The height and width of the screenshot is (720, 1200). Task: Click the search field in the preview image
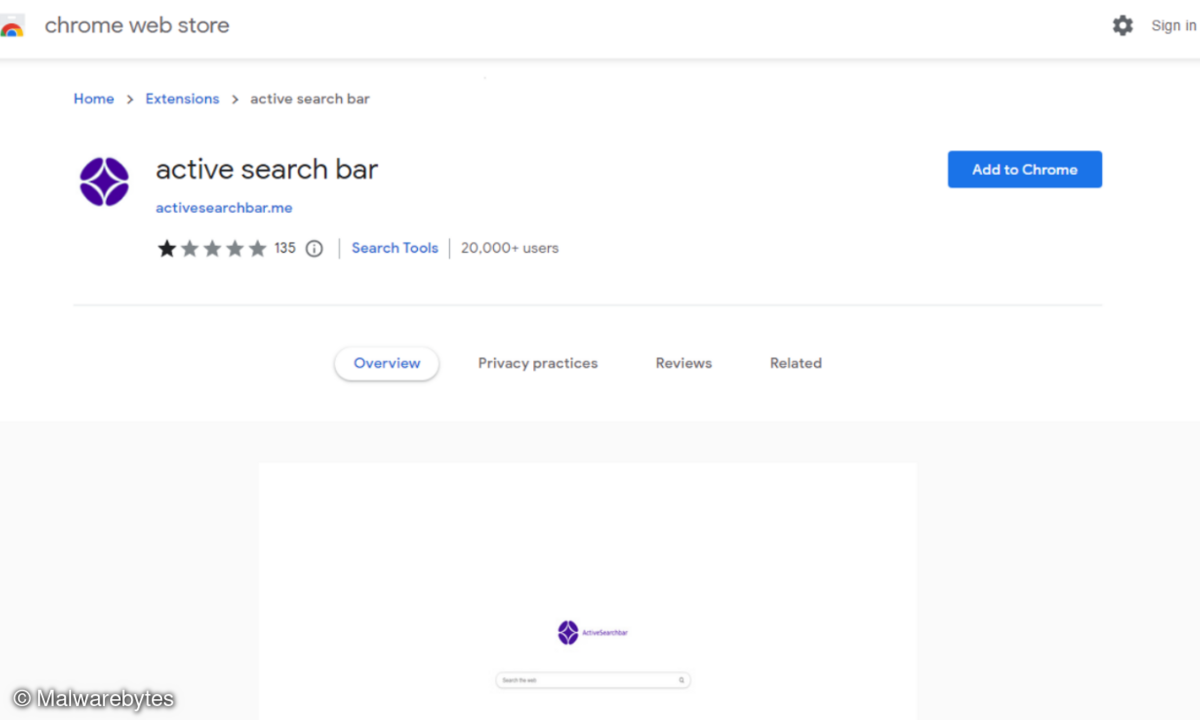(x=593, y=680)
